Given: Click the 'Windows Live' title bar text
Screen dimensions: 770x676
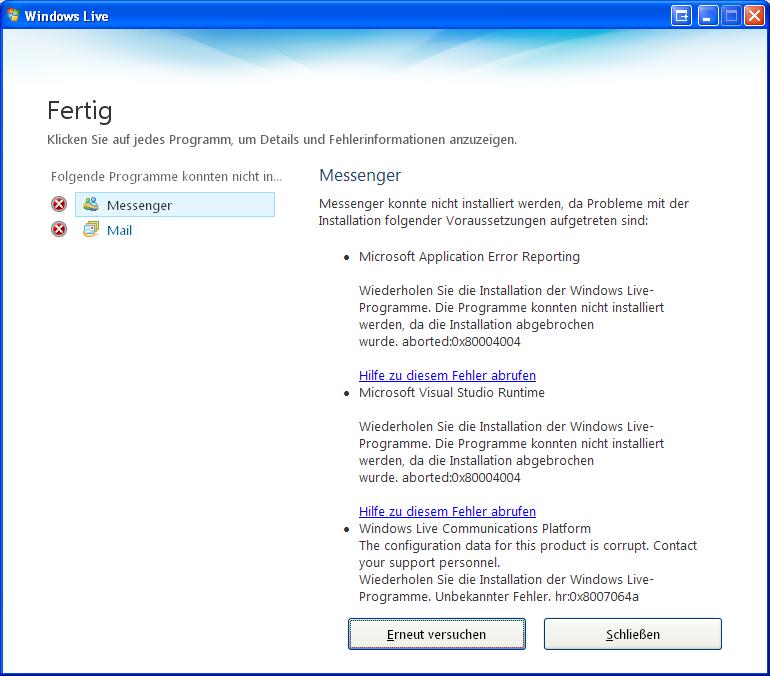Looking at the screenshot, I should (x=66, y=16).
